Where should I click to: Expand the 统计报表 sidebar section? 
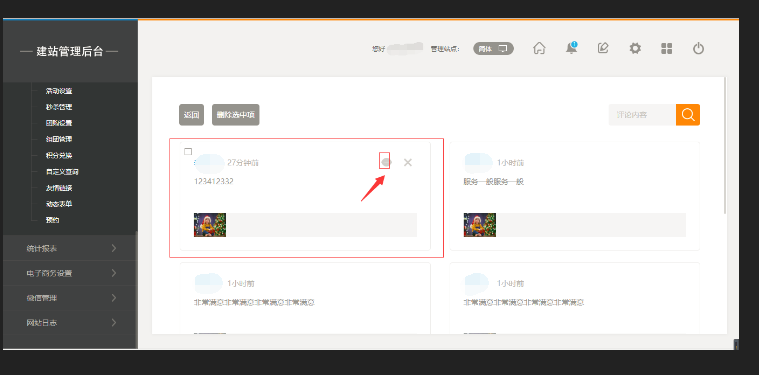click(70, 248)
